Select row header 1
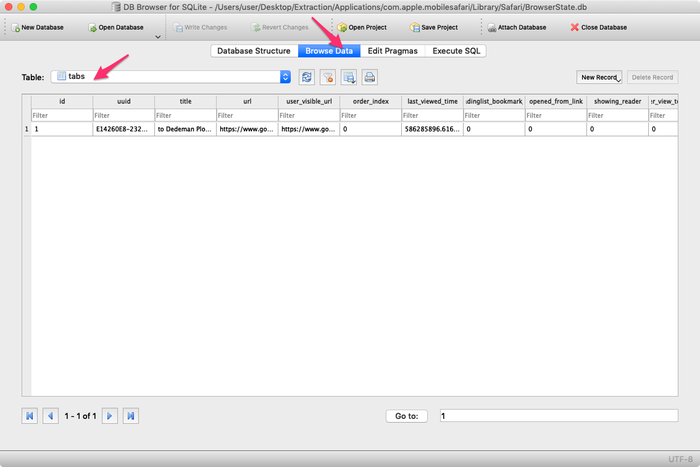This screenshot has height=467, width=700. tap(26, 129)
